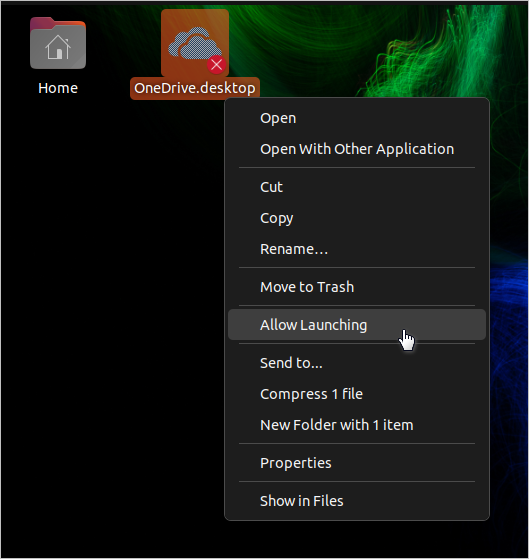The height and width of the screenshot is (559, 529).
Task: Choose Move to Trash
Action: [x=357, y=287]
